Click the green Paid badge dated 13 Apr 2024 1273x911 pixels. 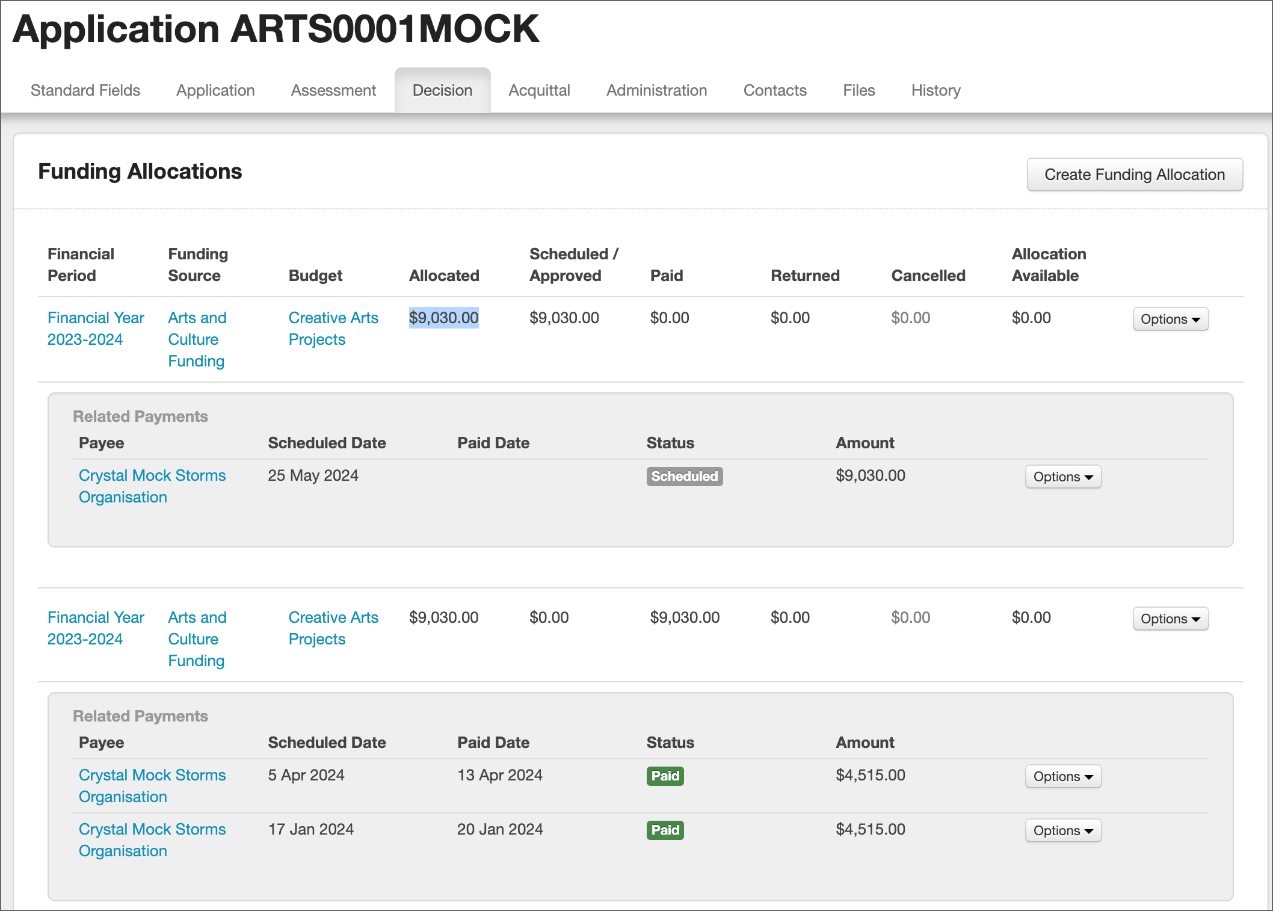(x=665, y=776)
